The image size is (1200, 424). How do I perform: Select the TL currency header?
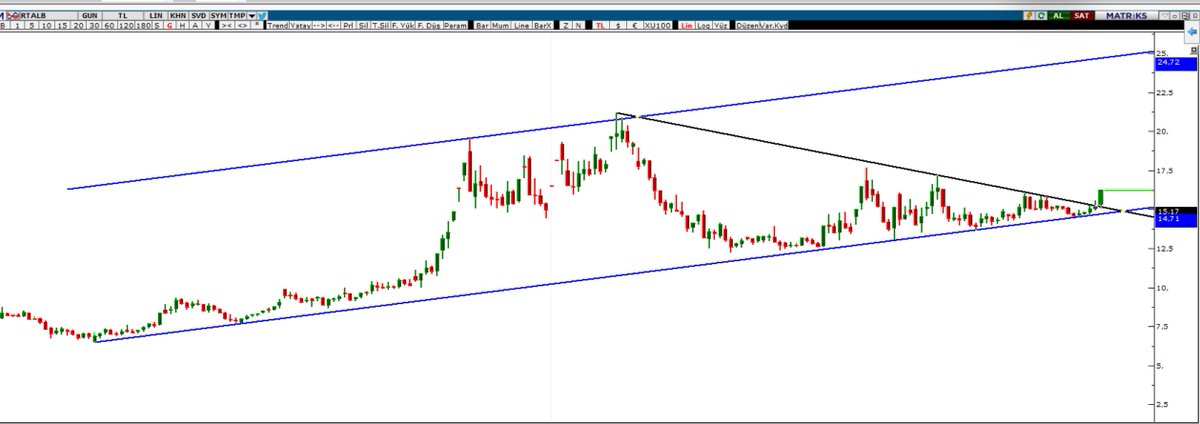point(123,16)
